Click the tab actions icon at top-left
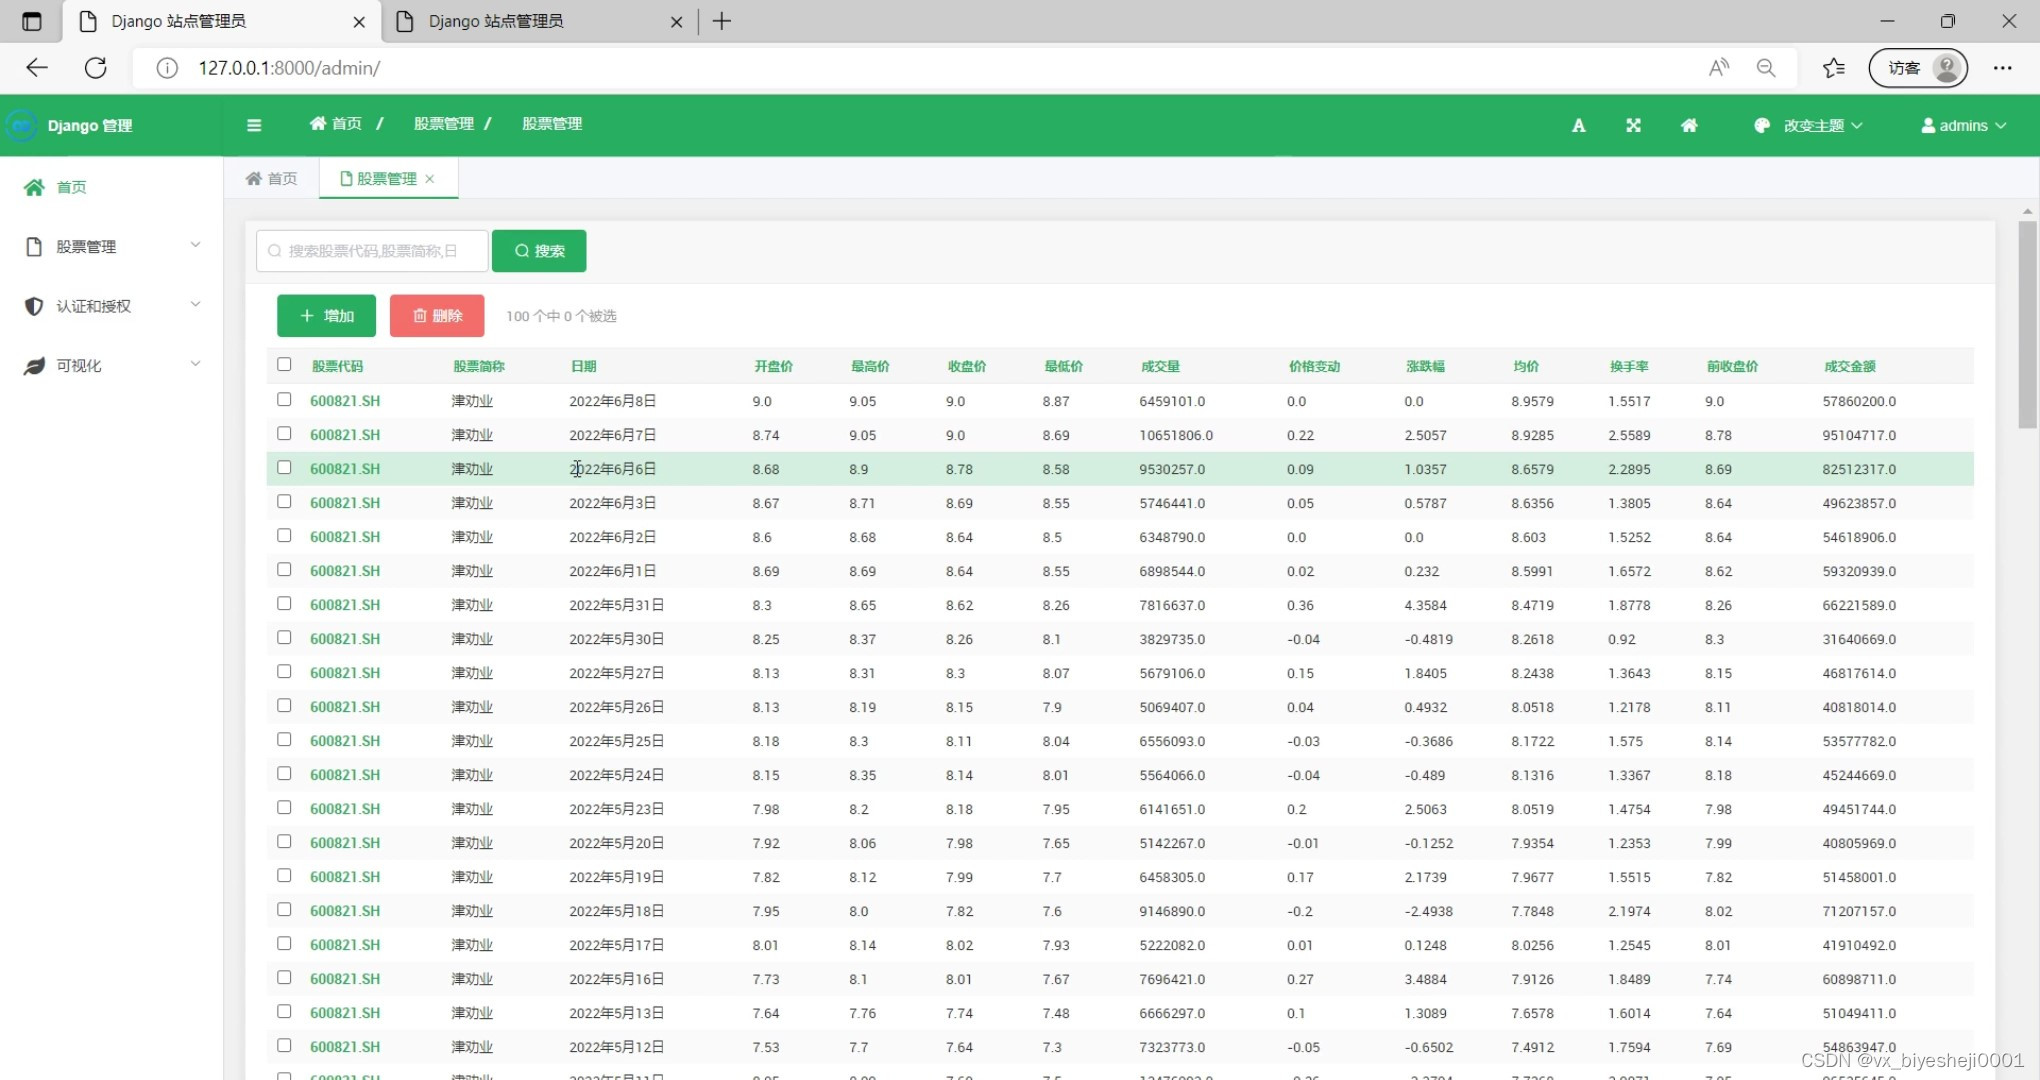2040x1080 pixels. tap(32, 21)
